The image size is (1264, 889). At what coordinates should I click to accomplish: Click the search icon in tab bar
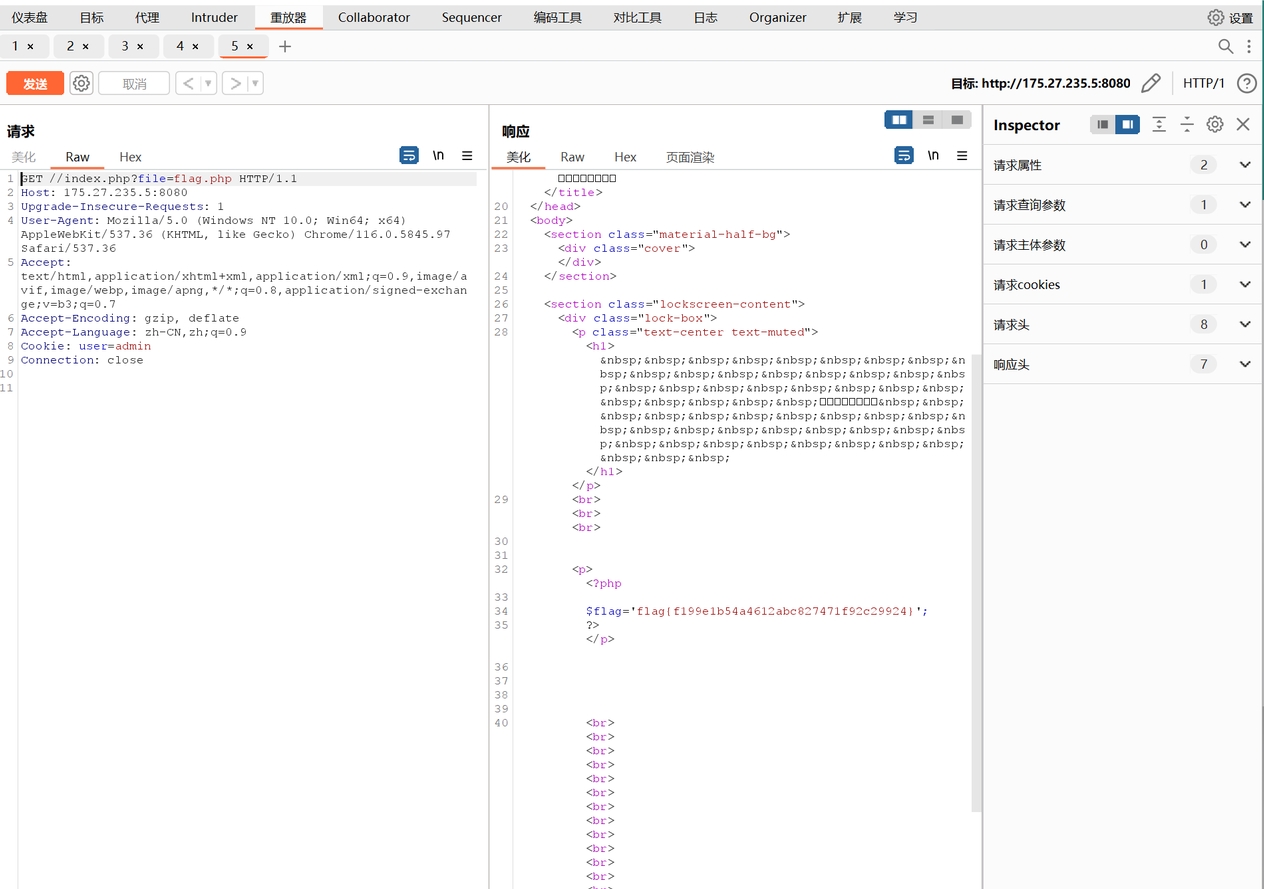pyautogui.click(x=1225, y=46)
